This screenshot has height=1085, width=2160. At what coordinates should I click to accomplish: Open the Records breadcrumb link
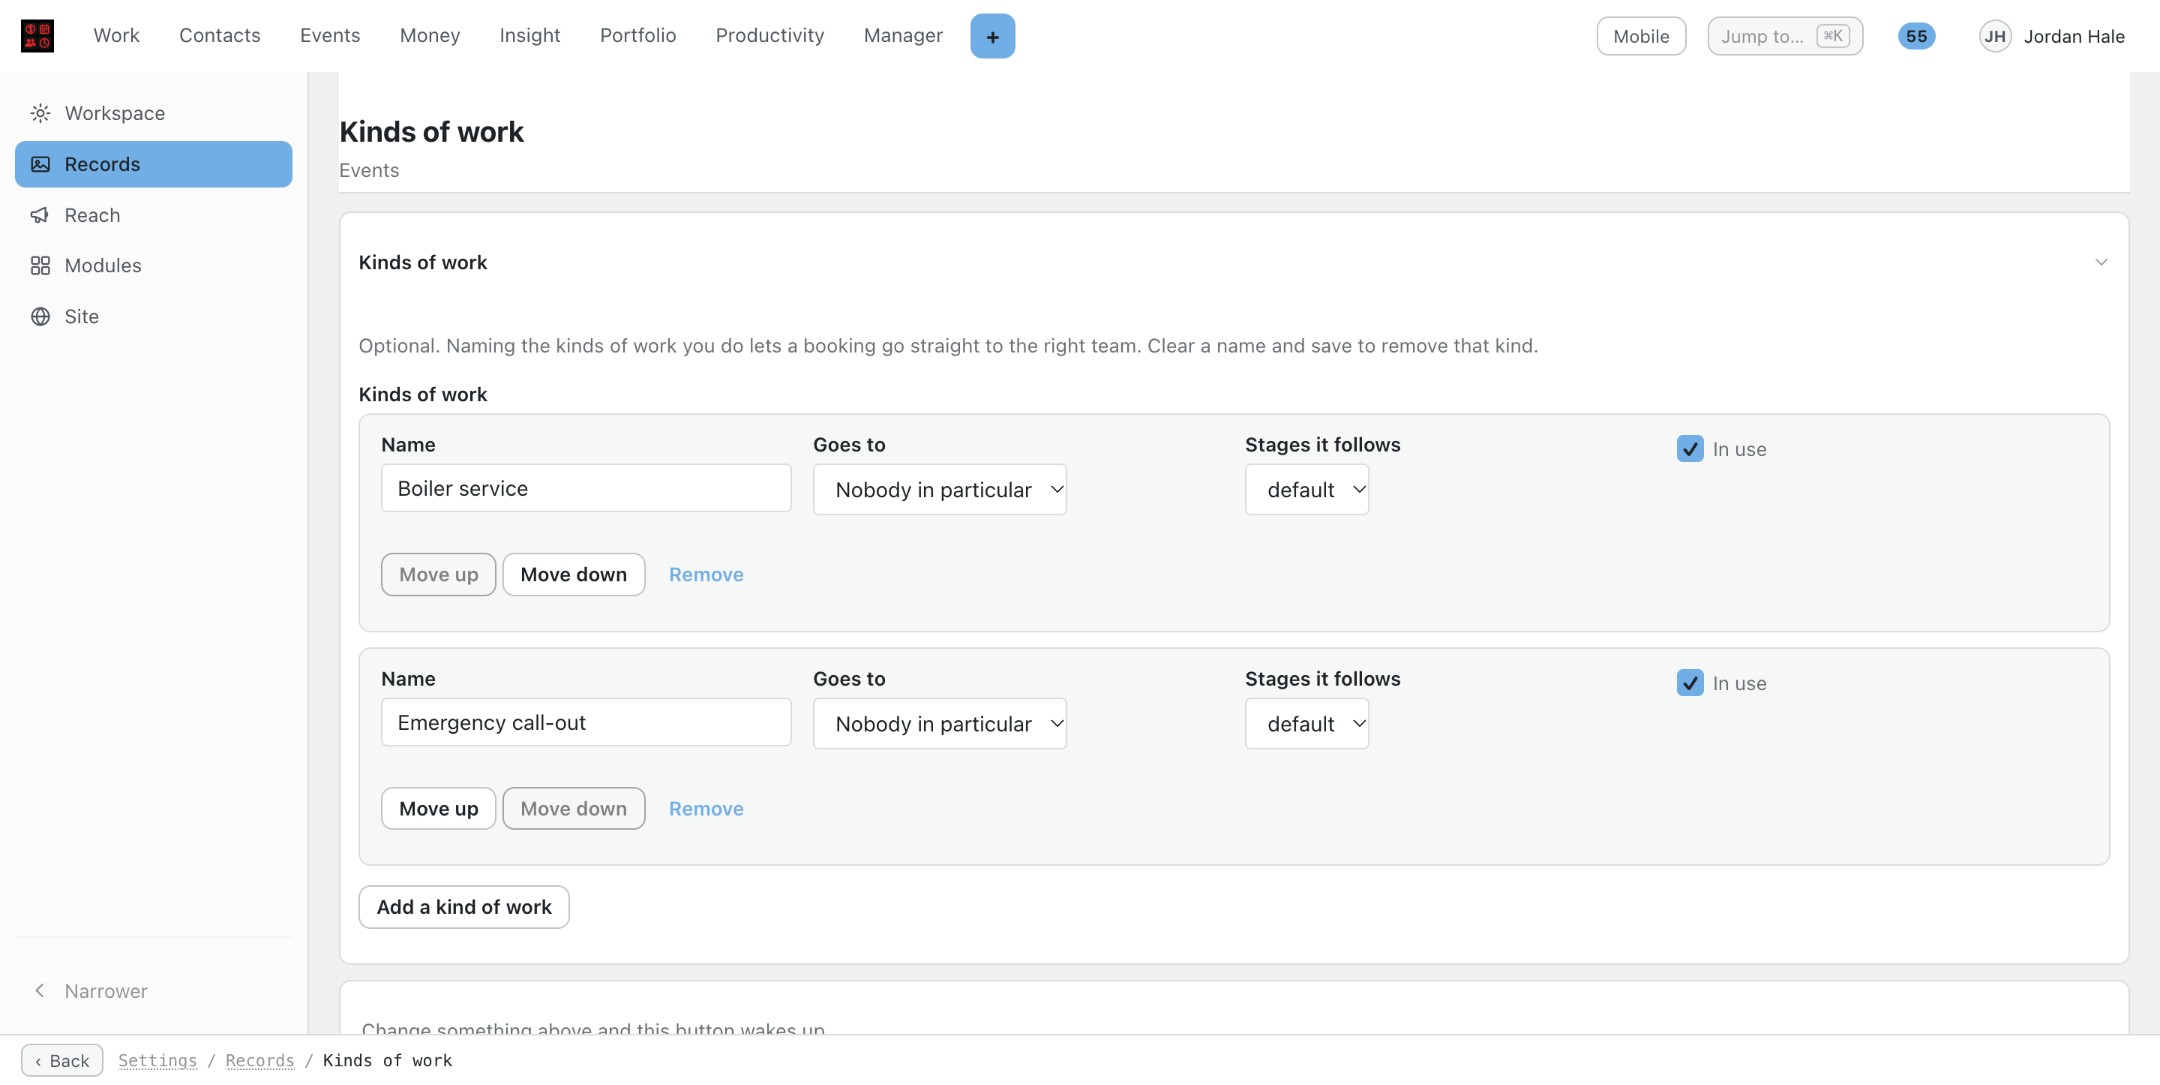coord(260,1060)
